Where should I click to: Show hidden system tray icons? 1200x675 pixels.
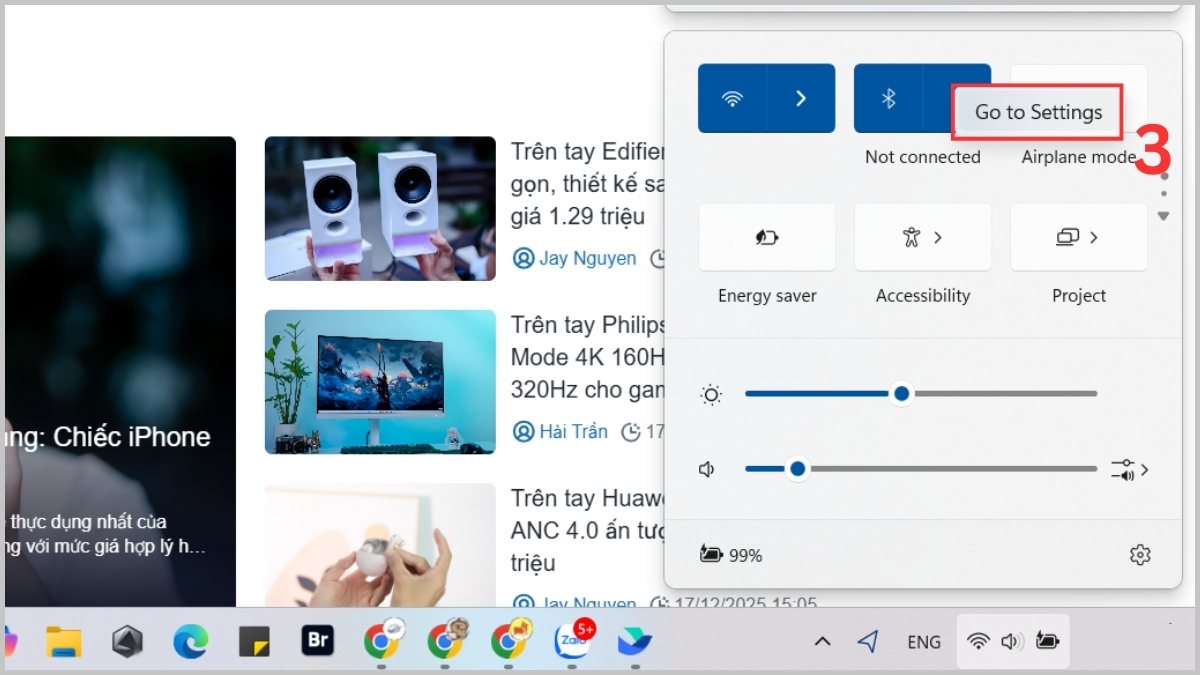(x=822, y=642)
